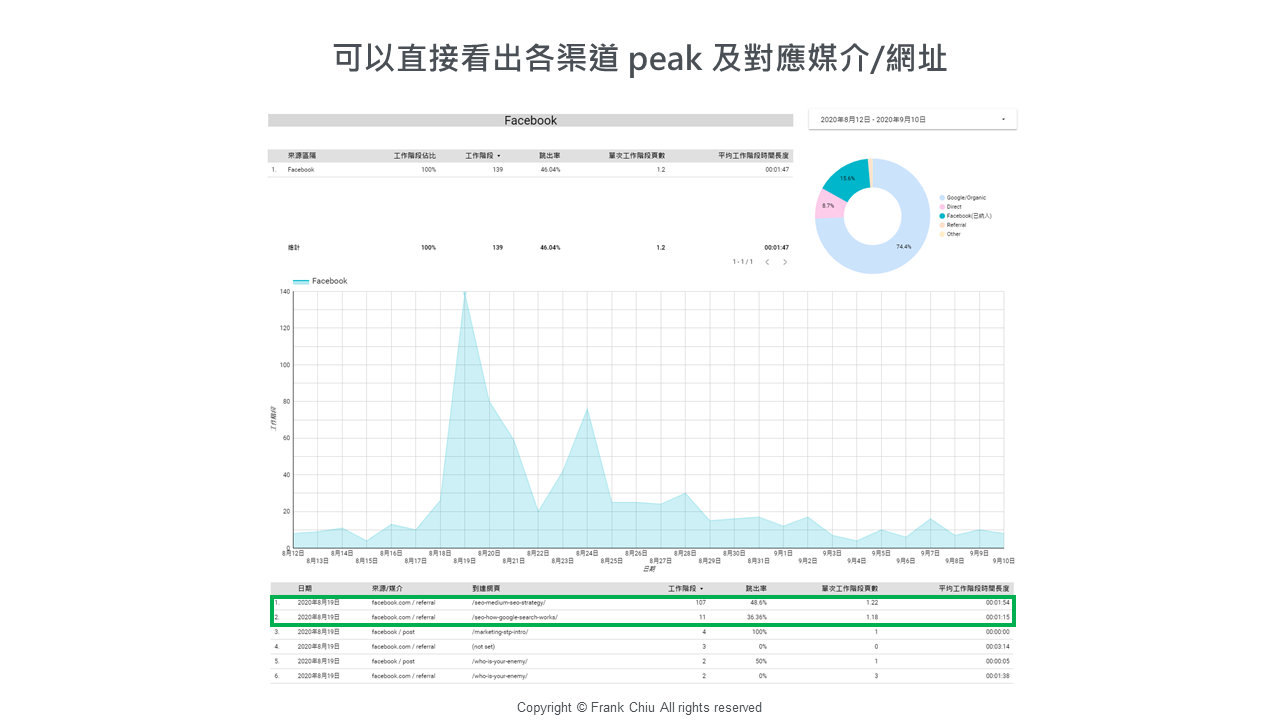
Task: Select the Facebook(已納入) legend dot
Action: (942, 216)
